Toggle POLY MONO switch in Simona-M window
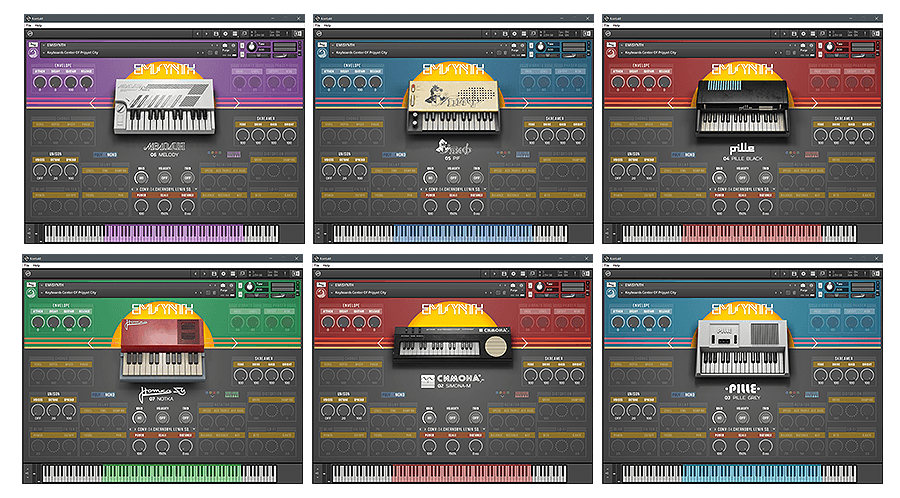The width and height of the screenshot is (900, 498). (x=393, y=394)
